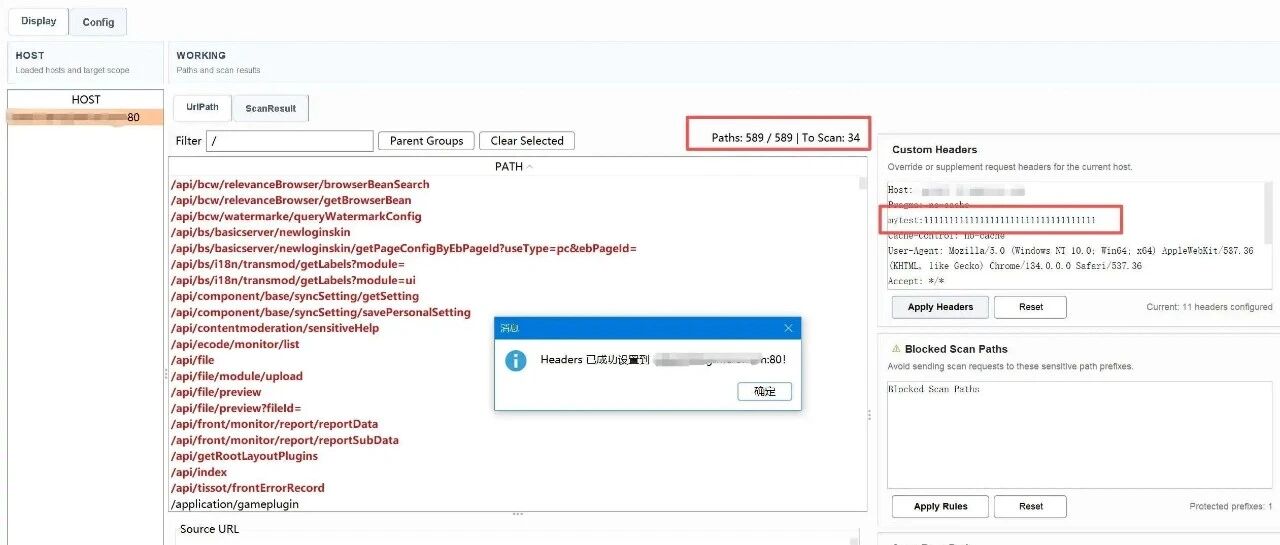Click the Filter input field
Screen dimensions: 1280x545
[x=290, y=141]
